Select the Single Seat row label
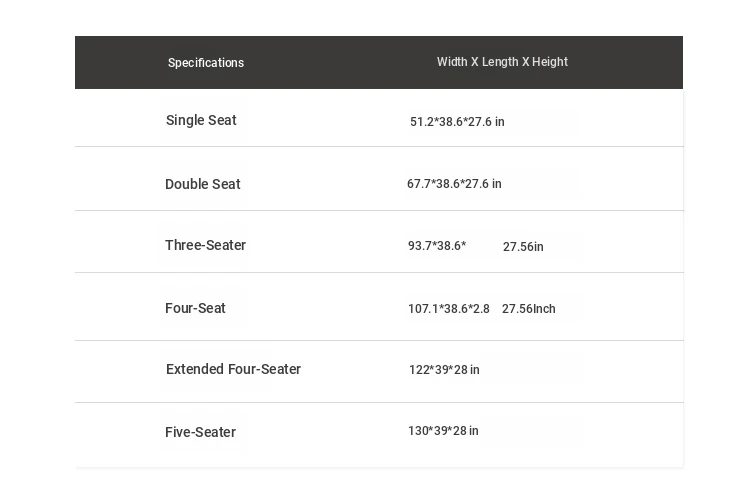The width and height of the screenshot is (750, 500). pos(201,120)
